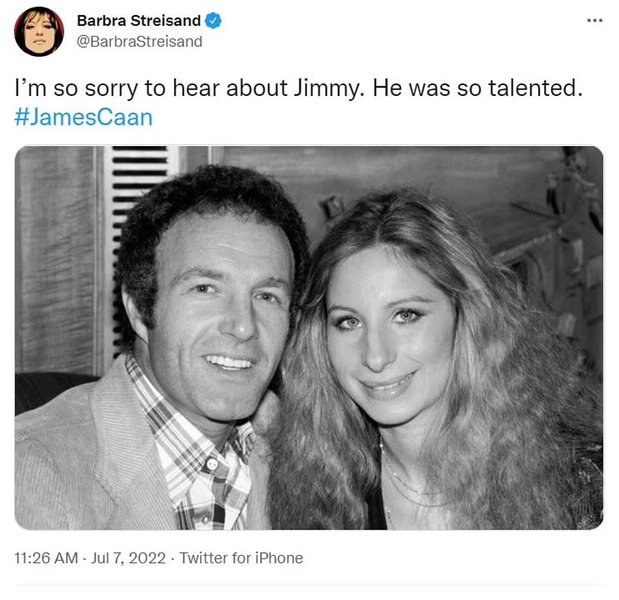Open the Barbra Streisand profile avatar

coord(39,31)
